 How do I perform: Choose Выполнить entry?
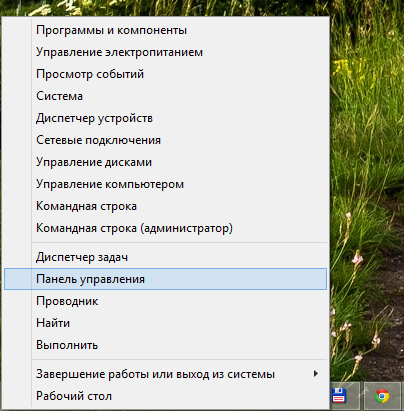click(x=165, y=345)
